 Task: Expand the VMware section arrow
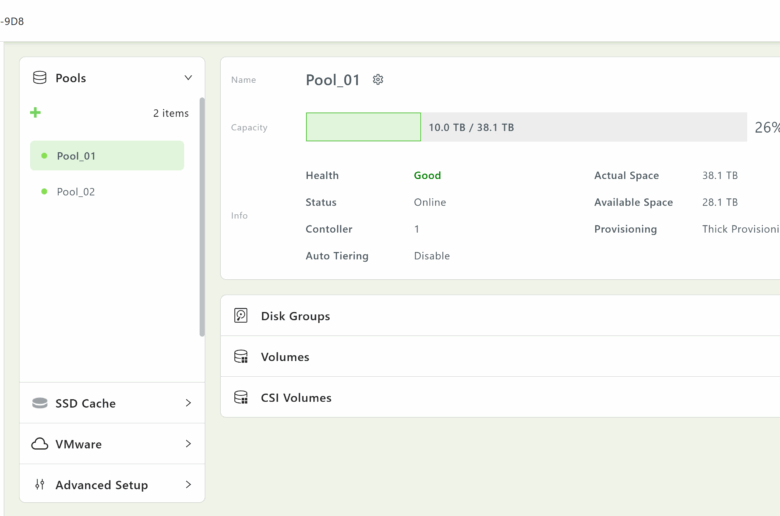(188, 444)
